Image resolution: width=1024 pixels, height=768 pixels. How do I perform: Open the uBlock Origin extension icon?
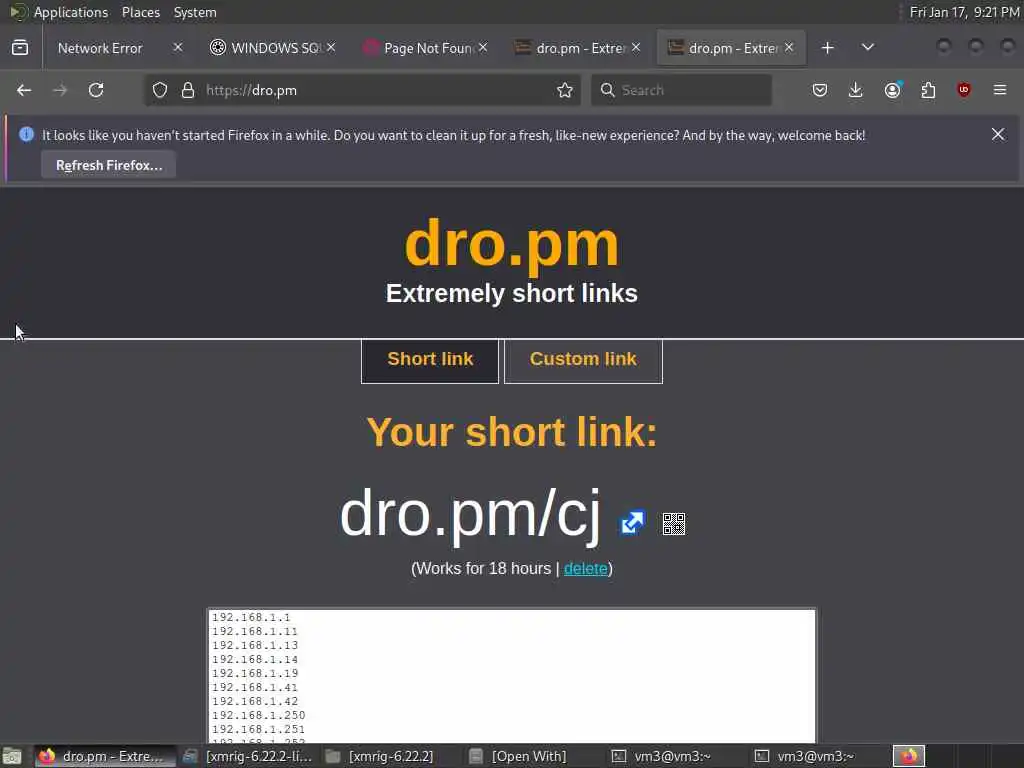pyautogui.click(x=964, y=90)
